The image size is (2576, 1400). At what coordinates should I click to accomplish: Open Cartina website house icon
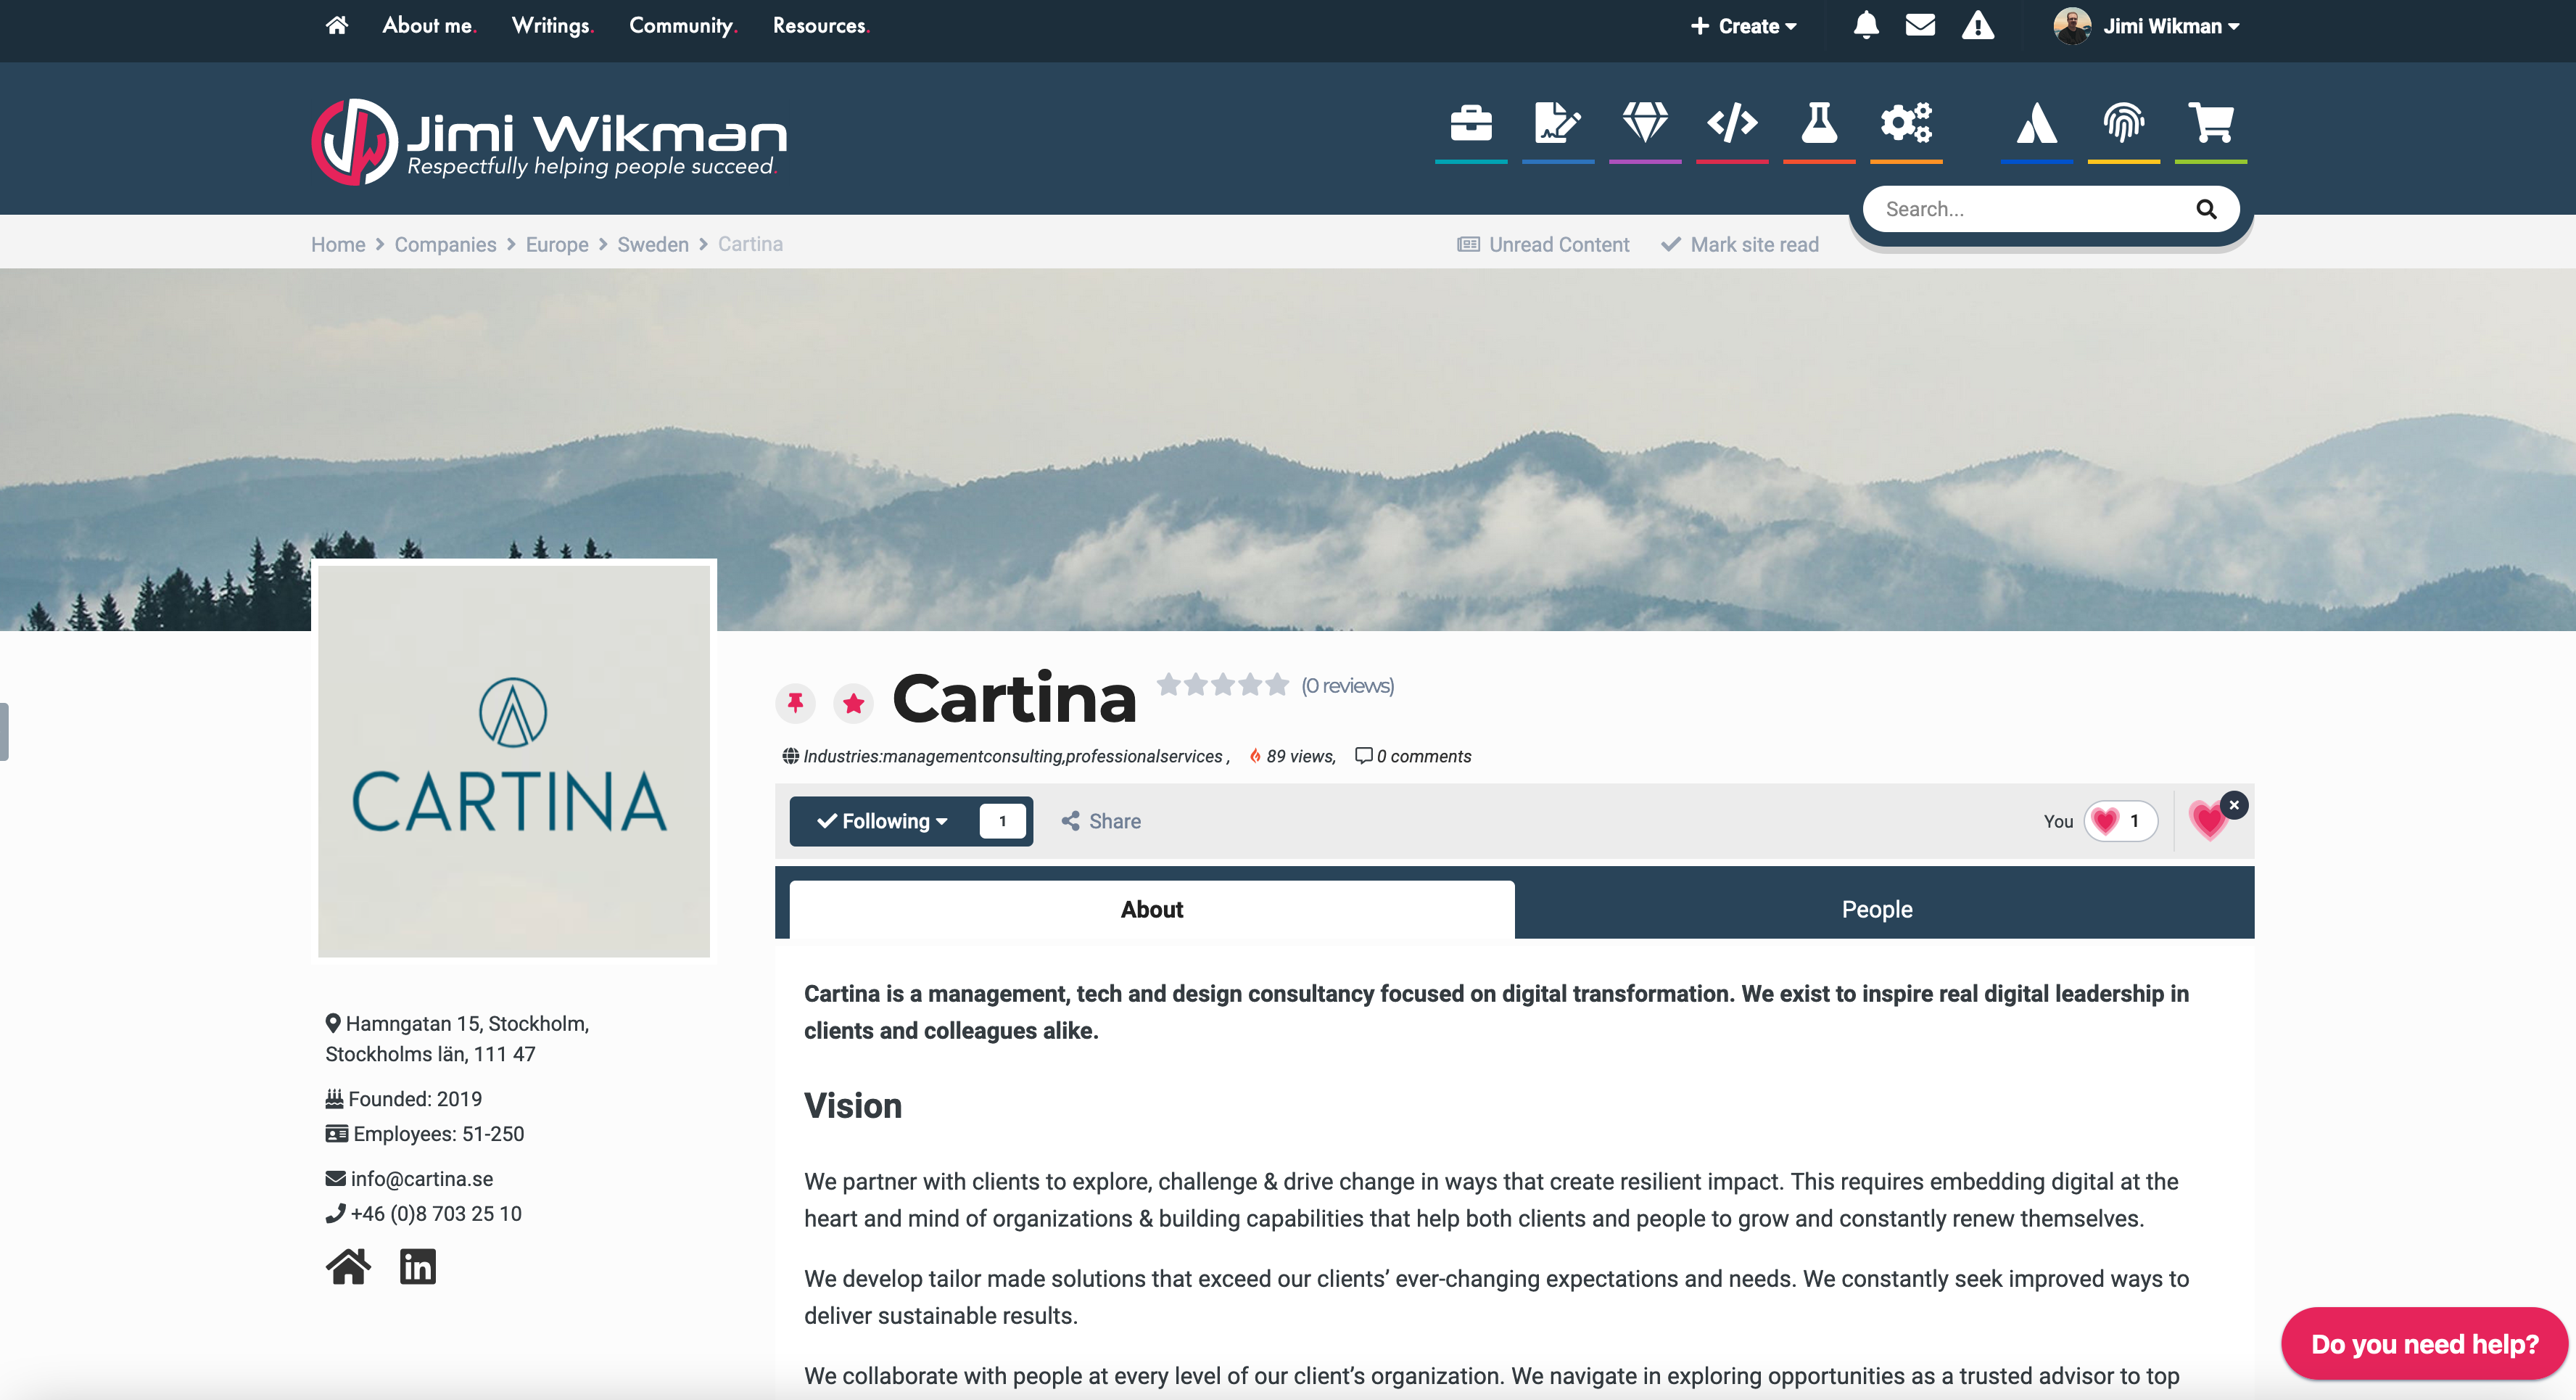(348, 1267)
